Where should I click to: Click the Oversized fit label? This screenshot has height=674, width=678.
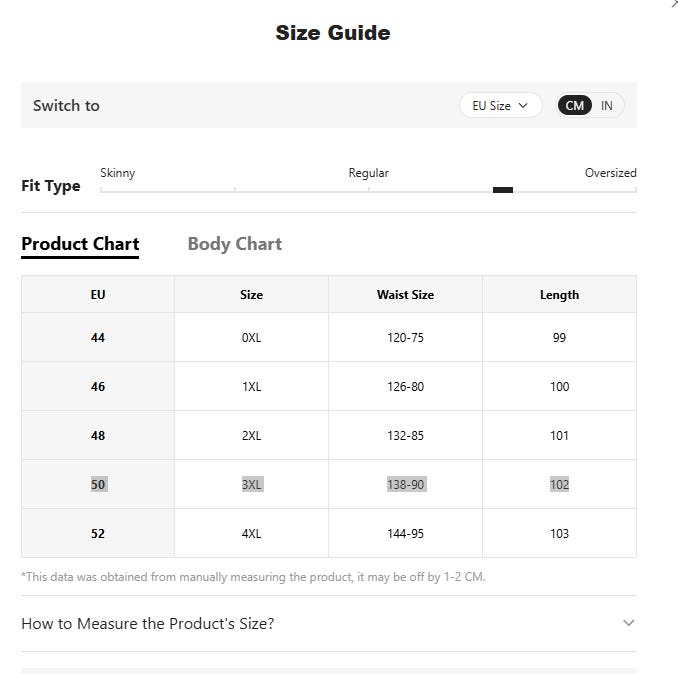coord(610,173)
